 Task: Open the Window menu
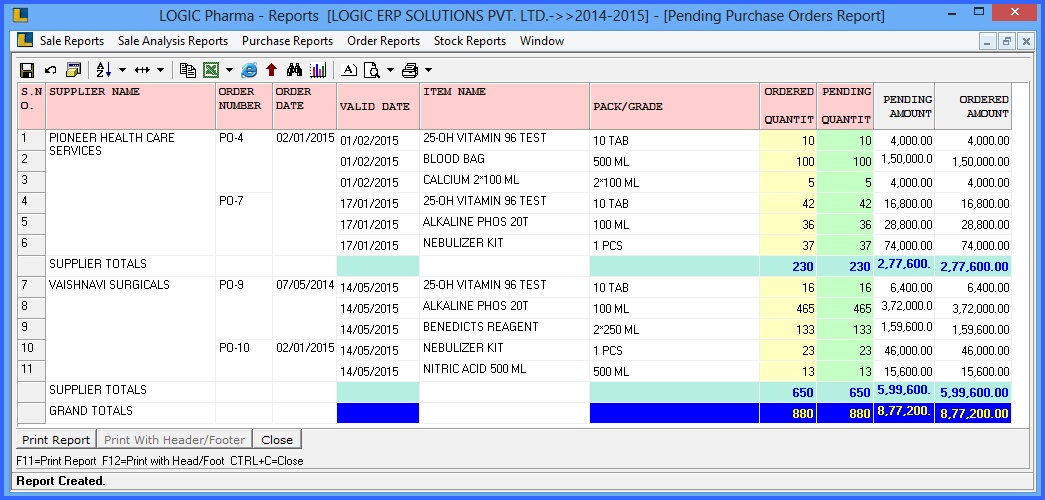542,41
